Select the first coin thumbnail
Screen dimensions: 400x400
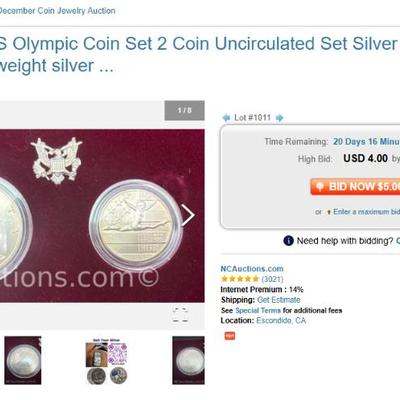point(23,360)
